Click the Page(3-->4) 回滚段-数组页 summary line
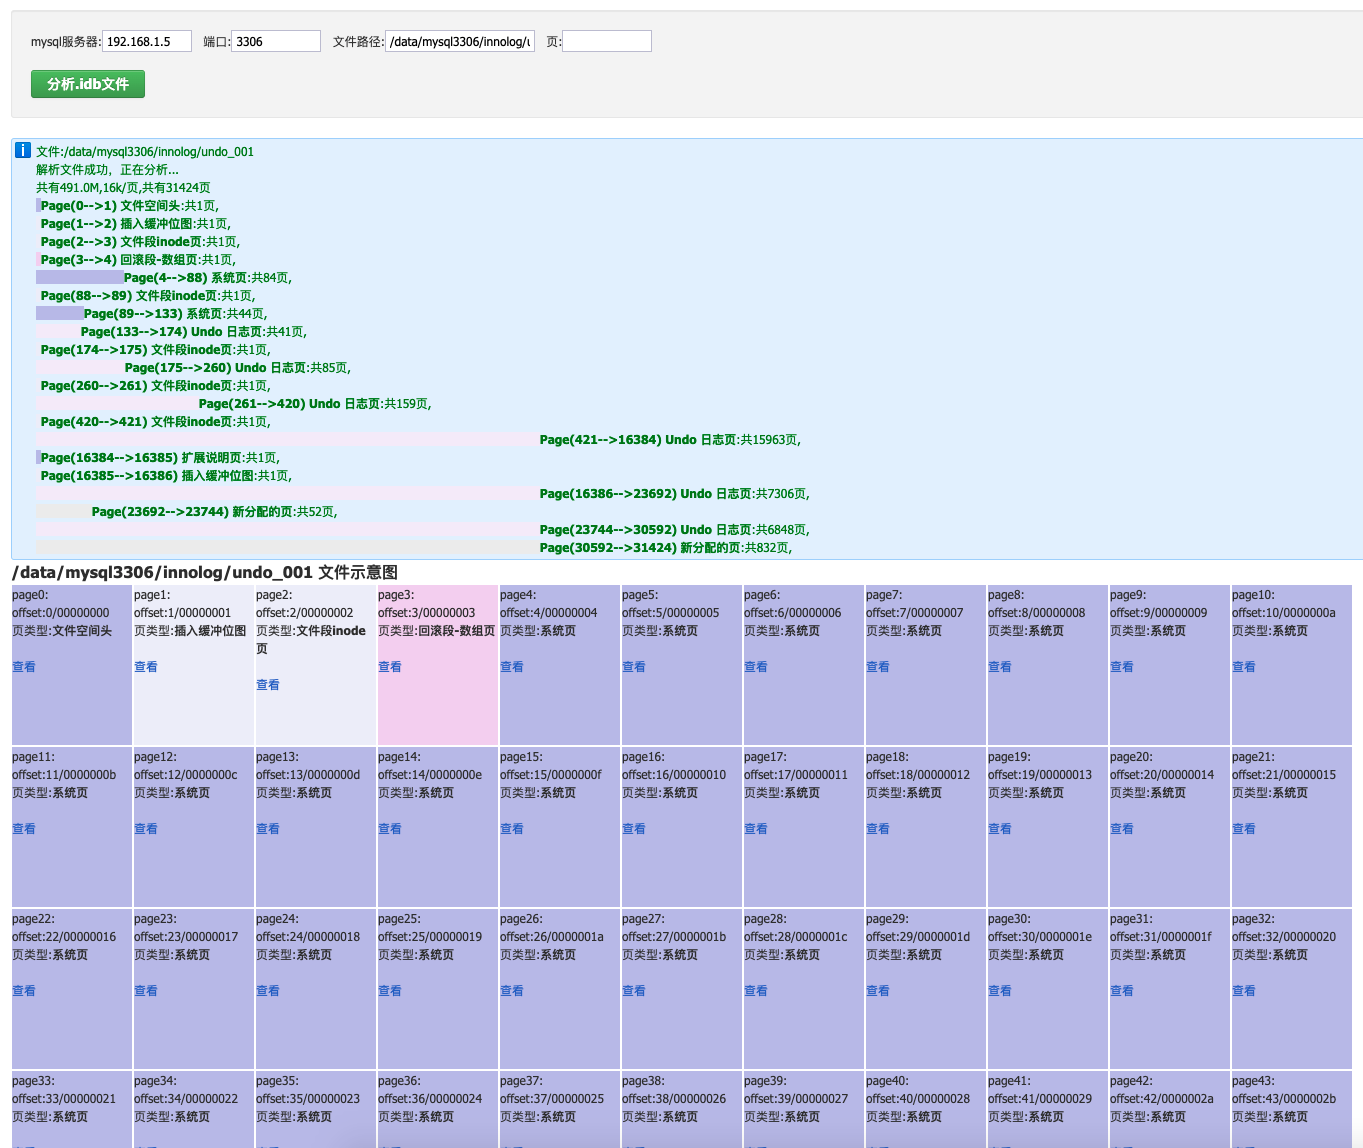This screenshot has height=1148, width=1363. 137,260
